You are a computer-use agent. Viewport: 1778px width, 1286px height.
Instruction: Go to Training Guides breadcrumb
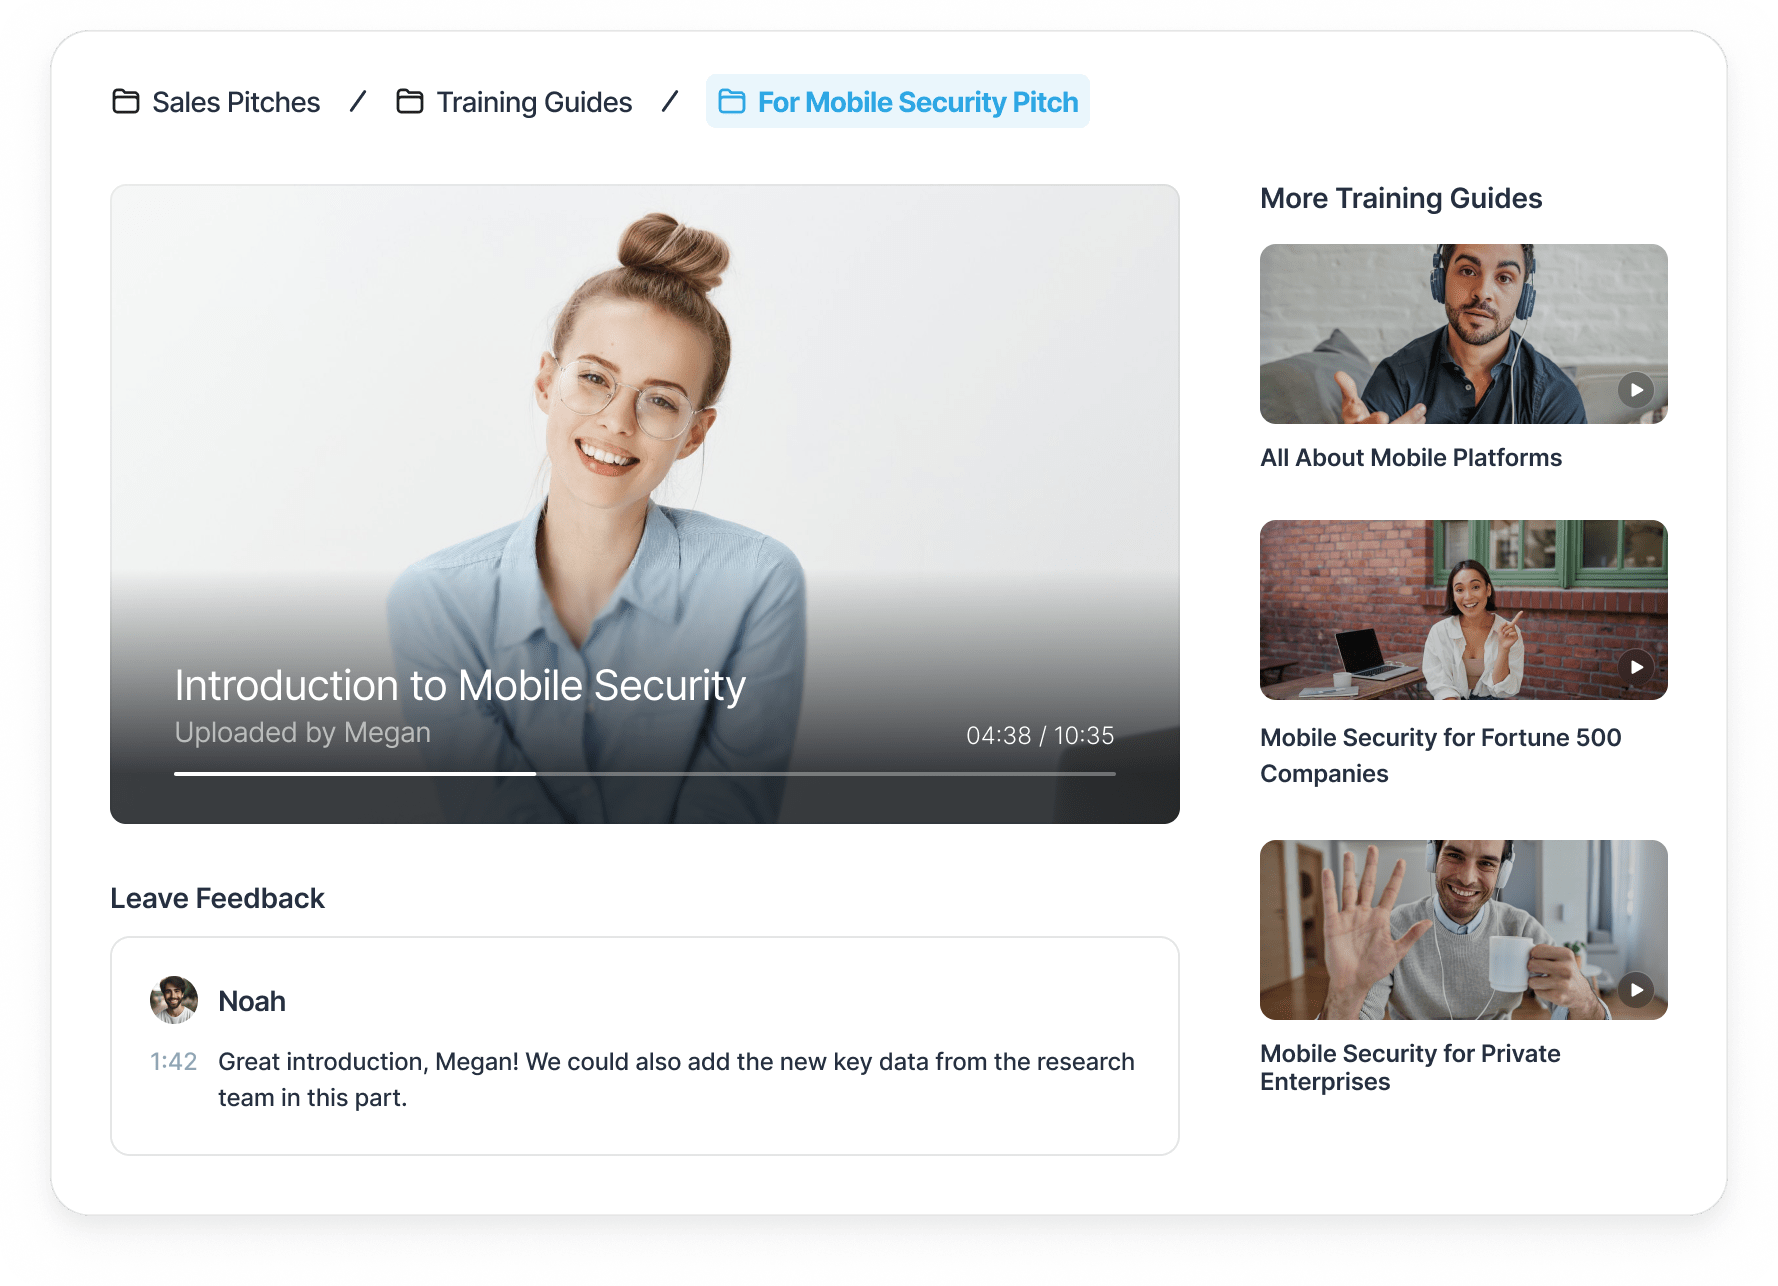tap(534, 102)
